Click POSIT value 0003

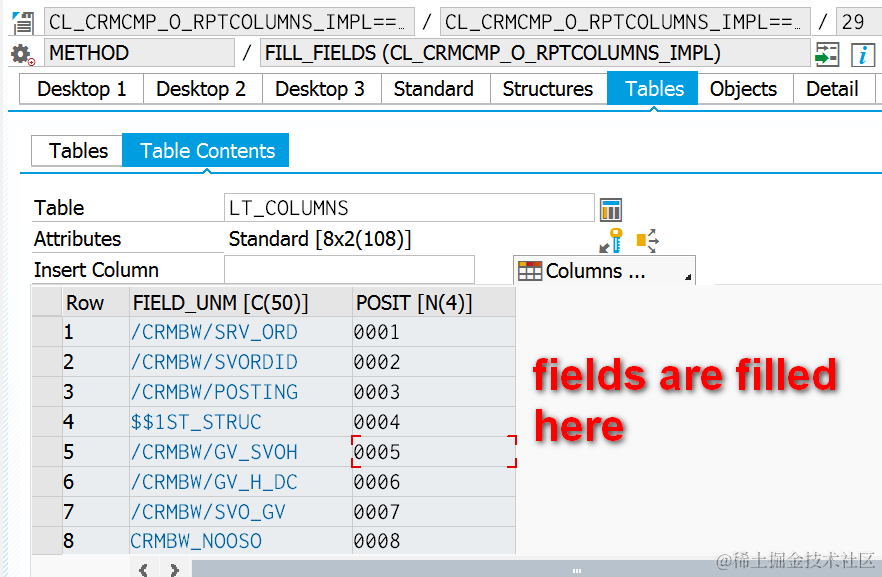[434, 391]
